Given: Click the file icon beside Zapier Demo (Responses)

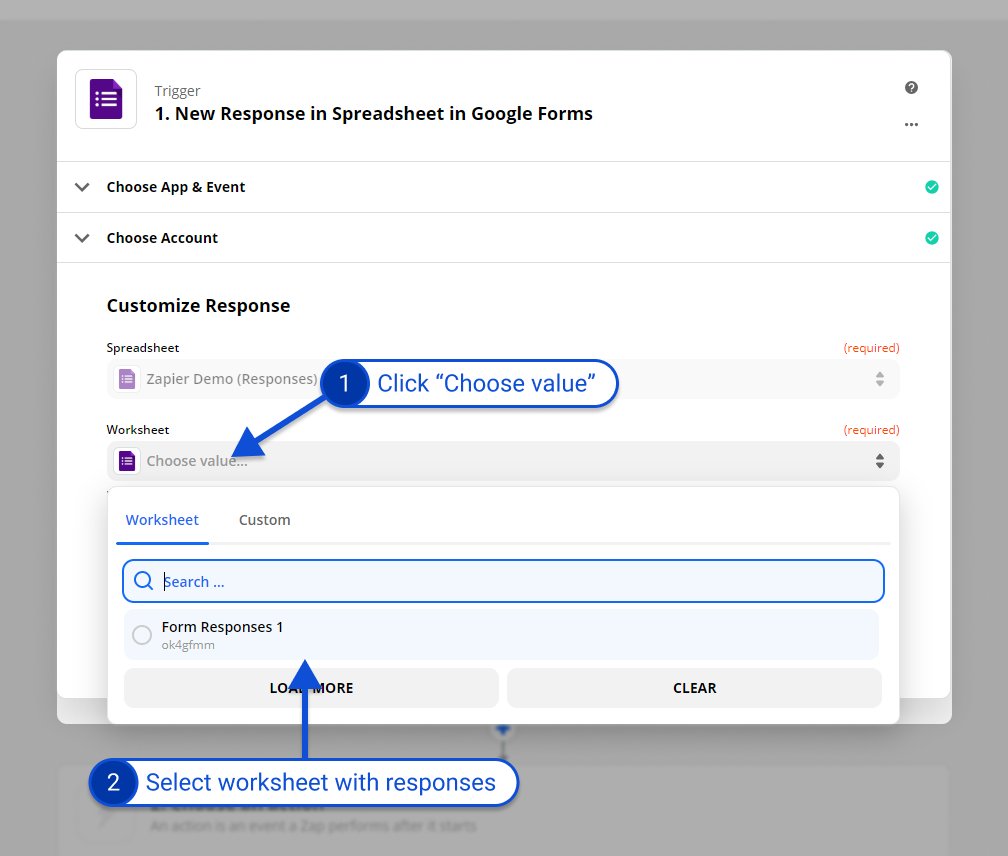Looking at the screenshot, I should 127,379.
